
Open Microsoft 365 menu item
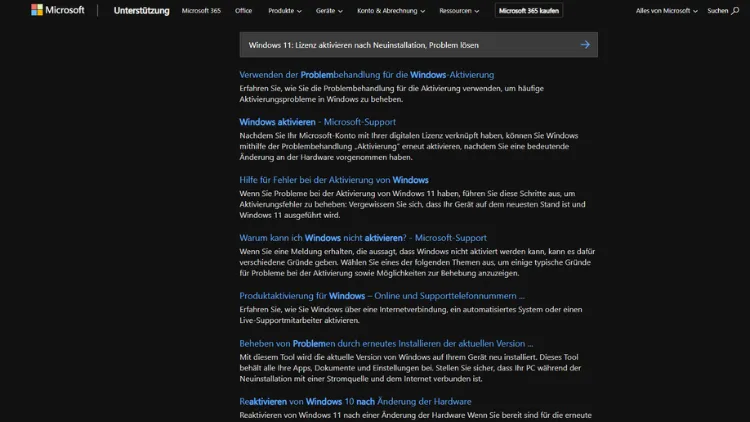click(x=201, y=11)
